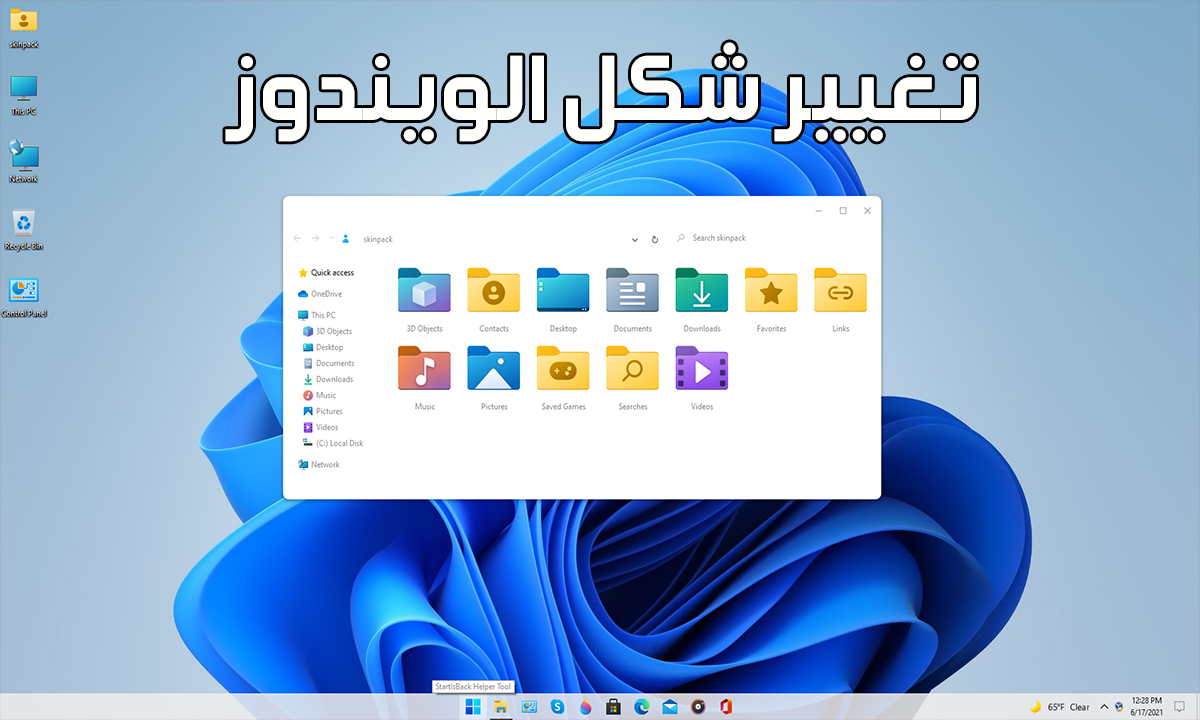Open the Downloads folder icon in the file pane

(701, 291)
